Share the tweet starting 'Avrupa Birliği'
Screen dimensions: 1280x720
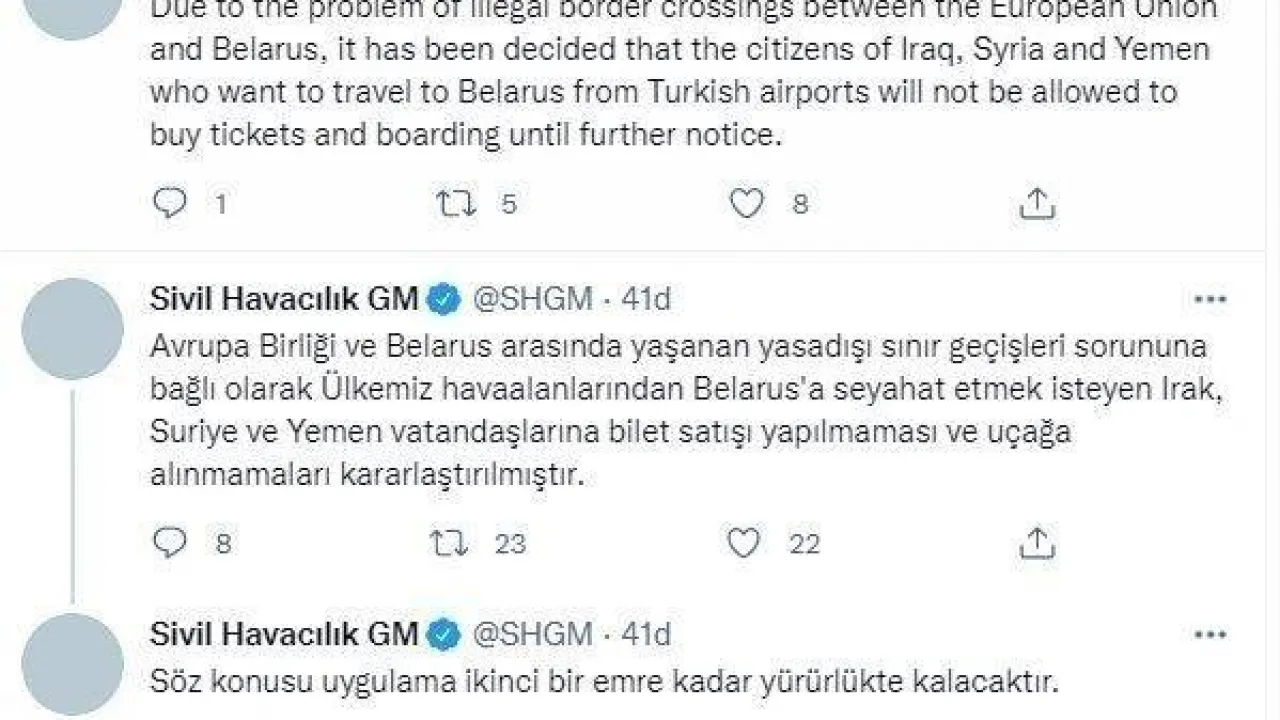[1037, 543]
